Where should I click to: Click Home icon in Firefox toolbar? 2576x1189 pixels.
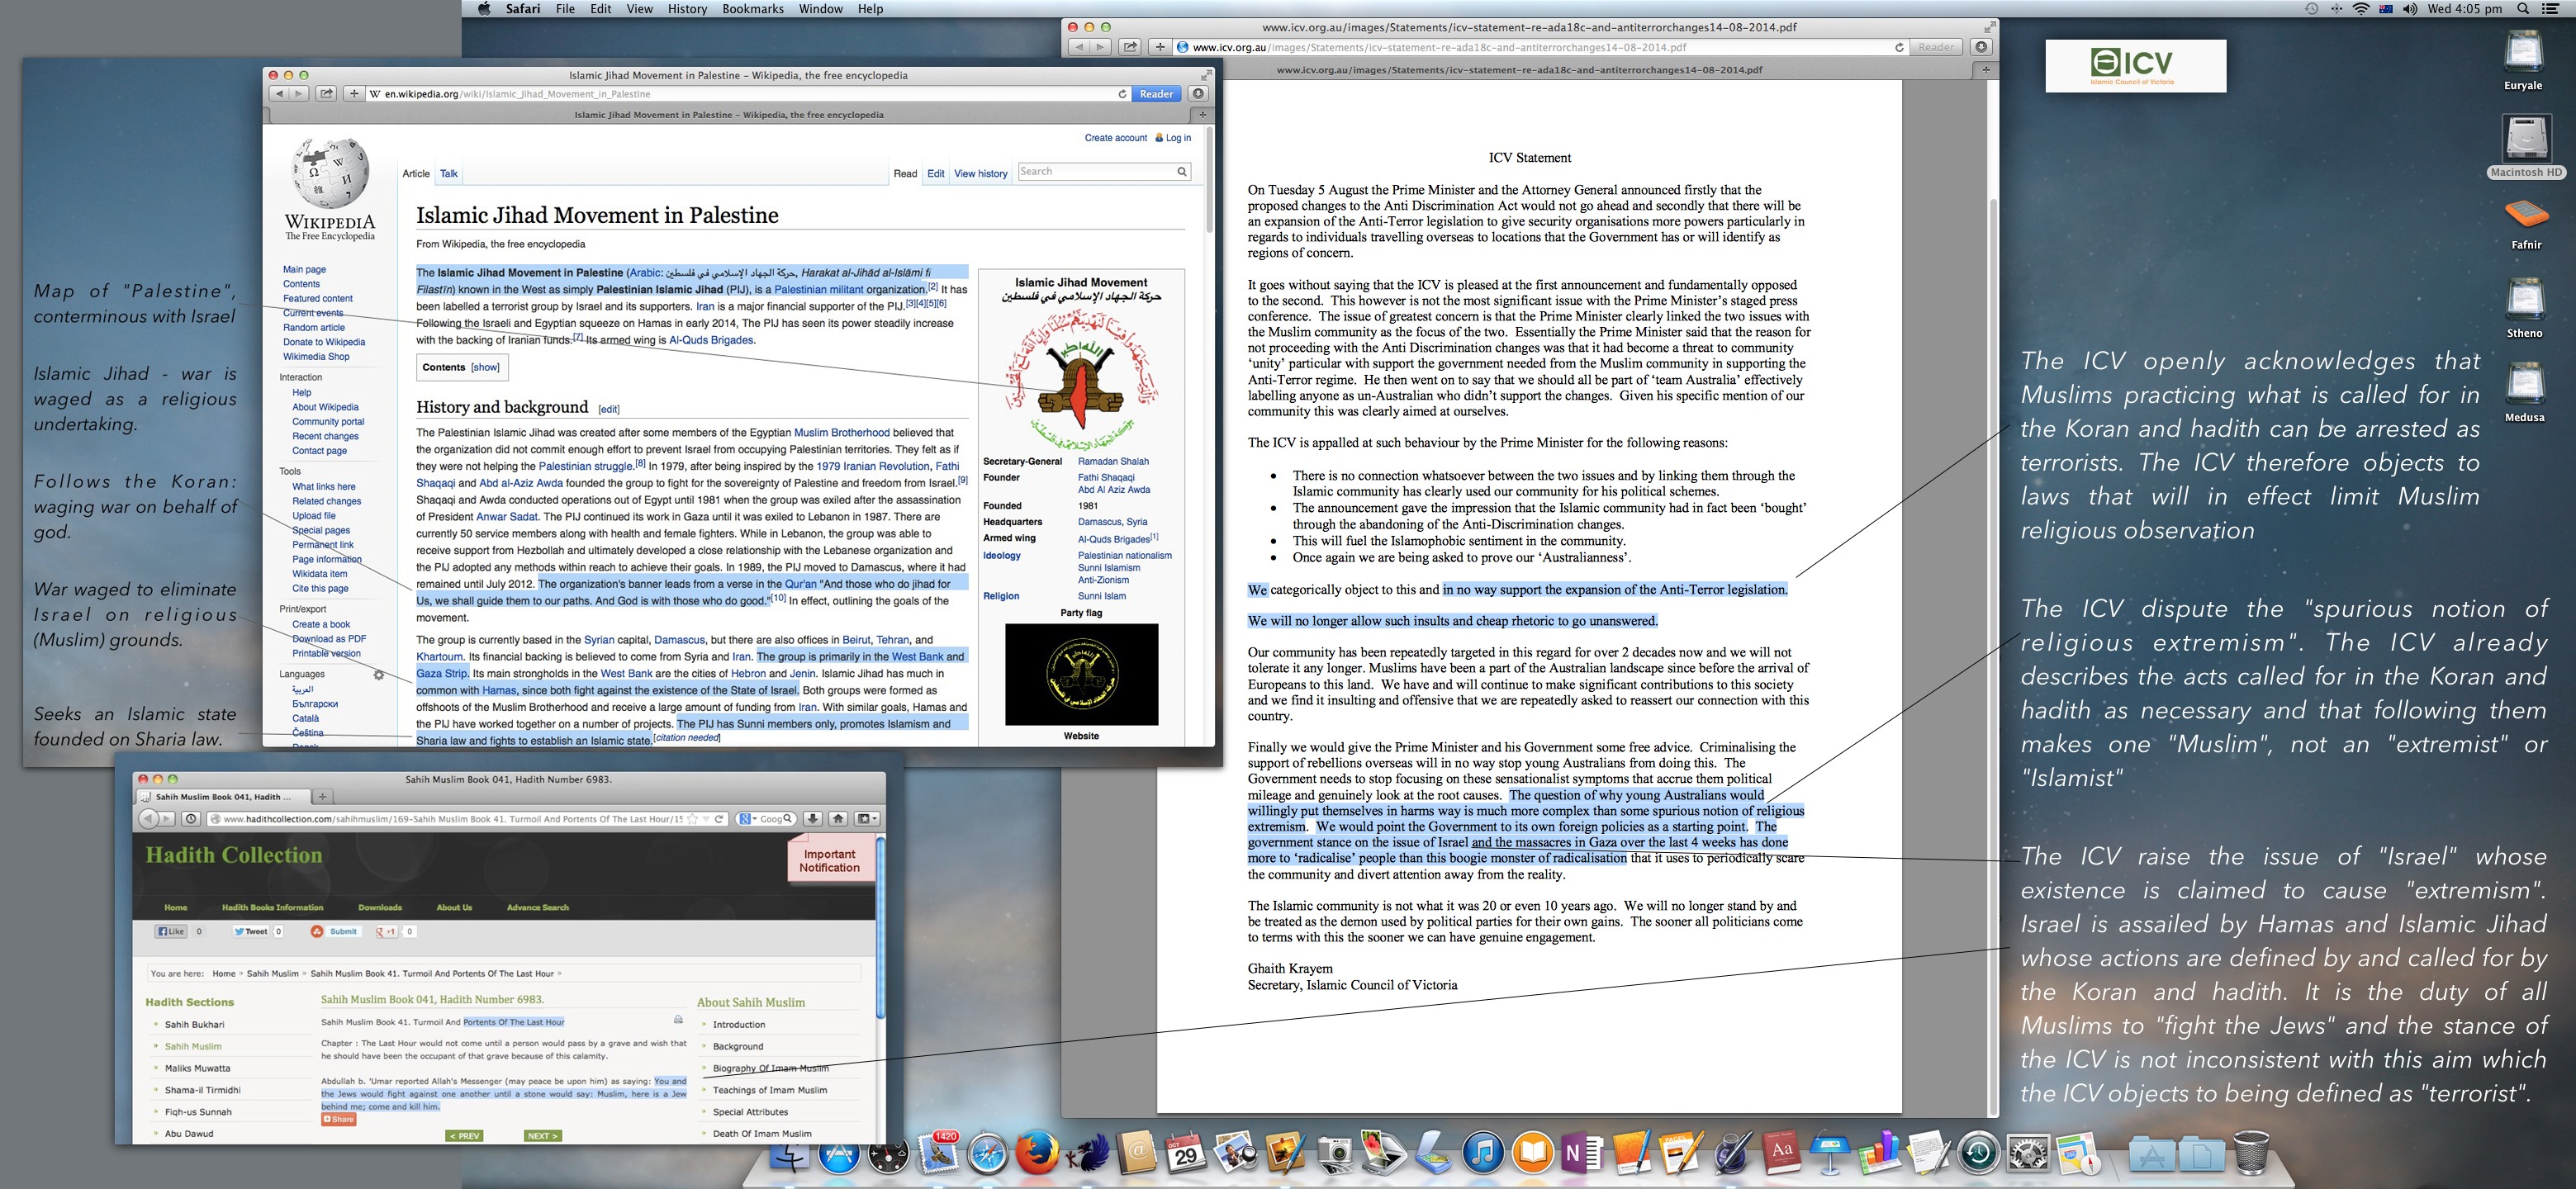pos(838,818)
